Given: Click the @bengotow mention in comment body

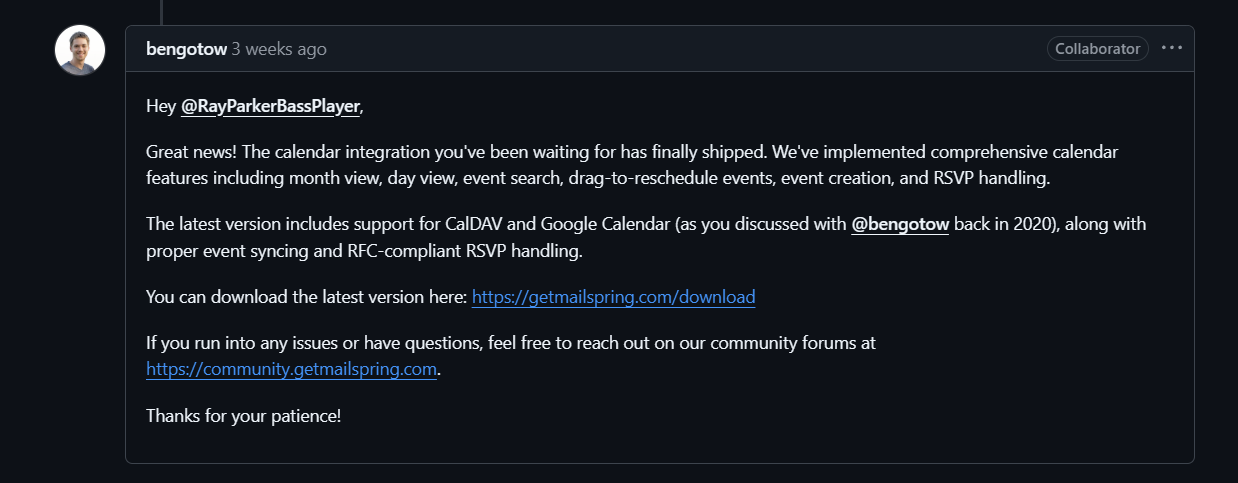Looking at the screenshot, I should (x=899, y=224).
